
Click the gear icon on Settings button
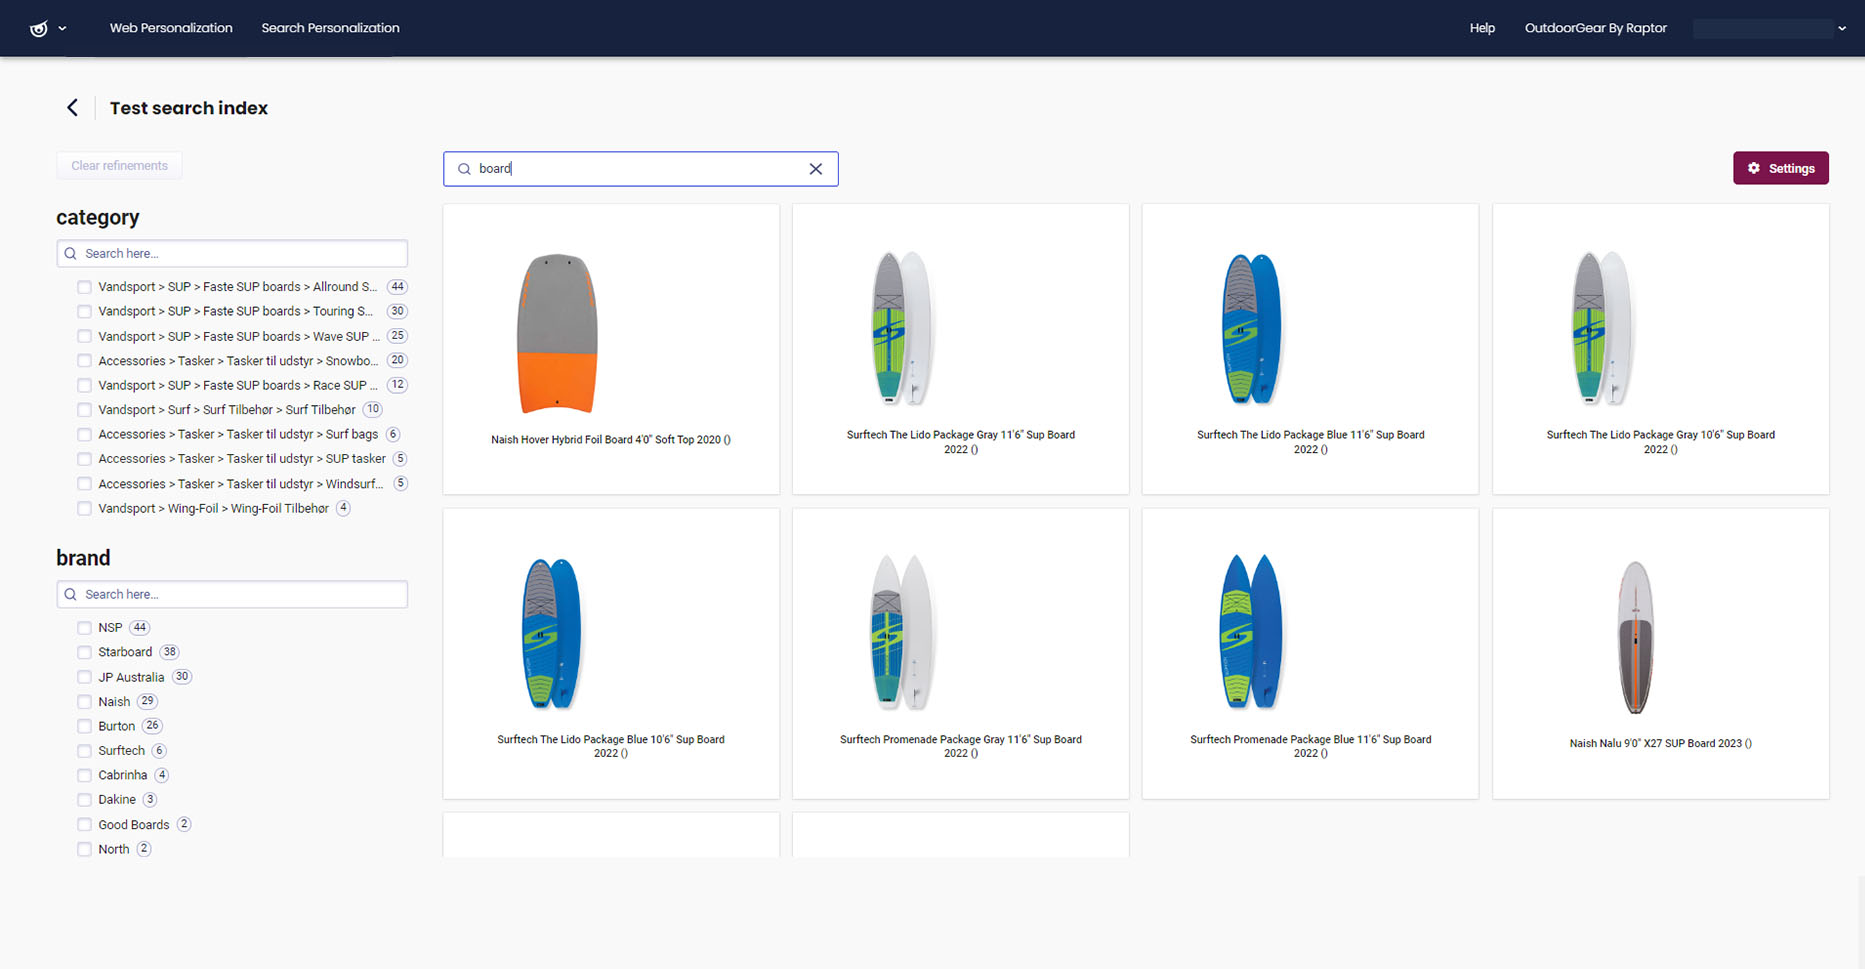1754,168
